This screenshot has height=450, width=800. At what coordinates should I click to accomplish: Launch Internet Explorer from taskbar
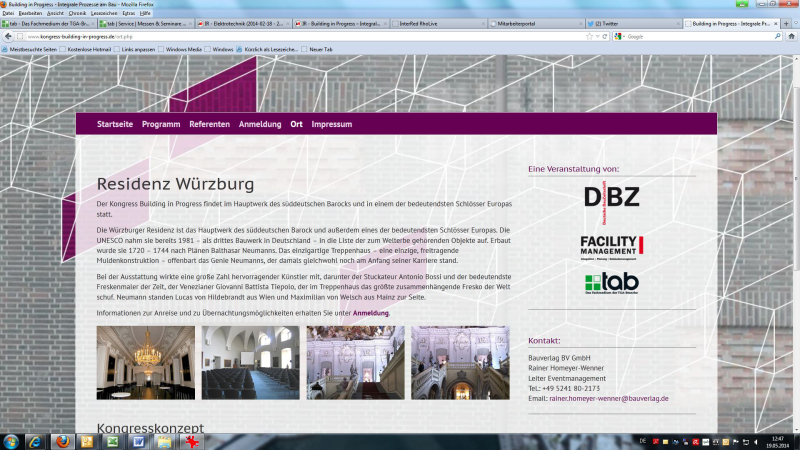pos(35,442)
